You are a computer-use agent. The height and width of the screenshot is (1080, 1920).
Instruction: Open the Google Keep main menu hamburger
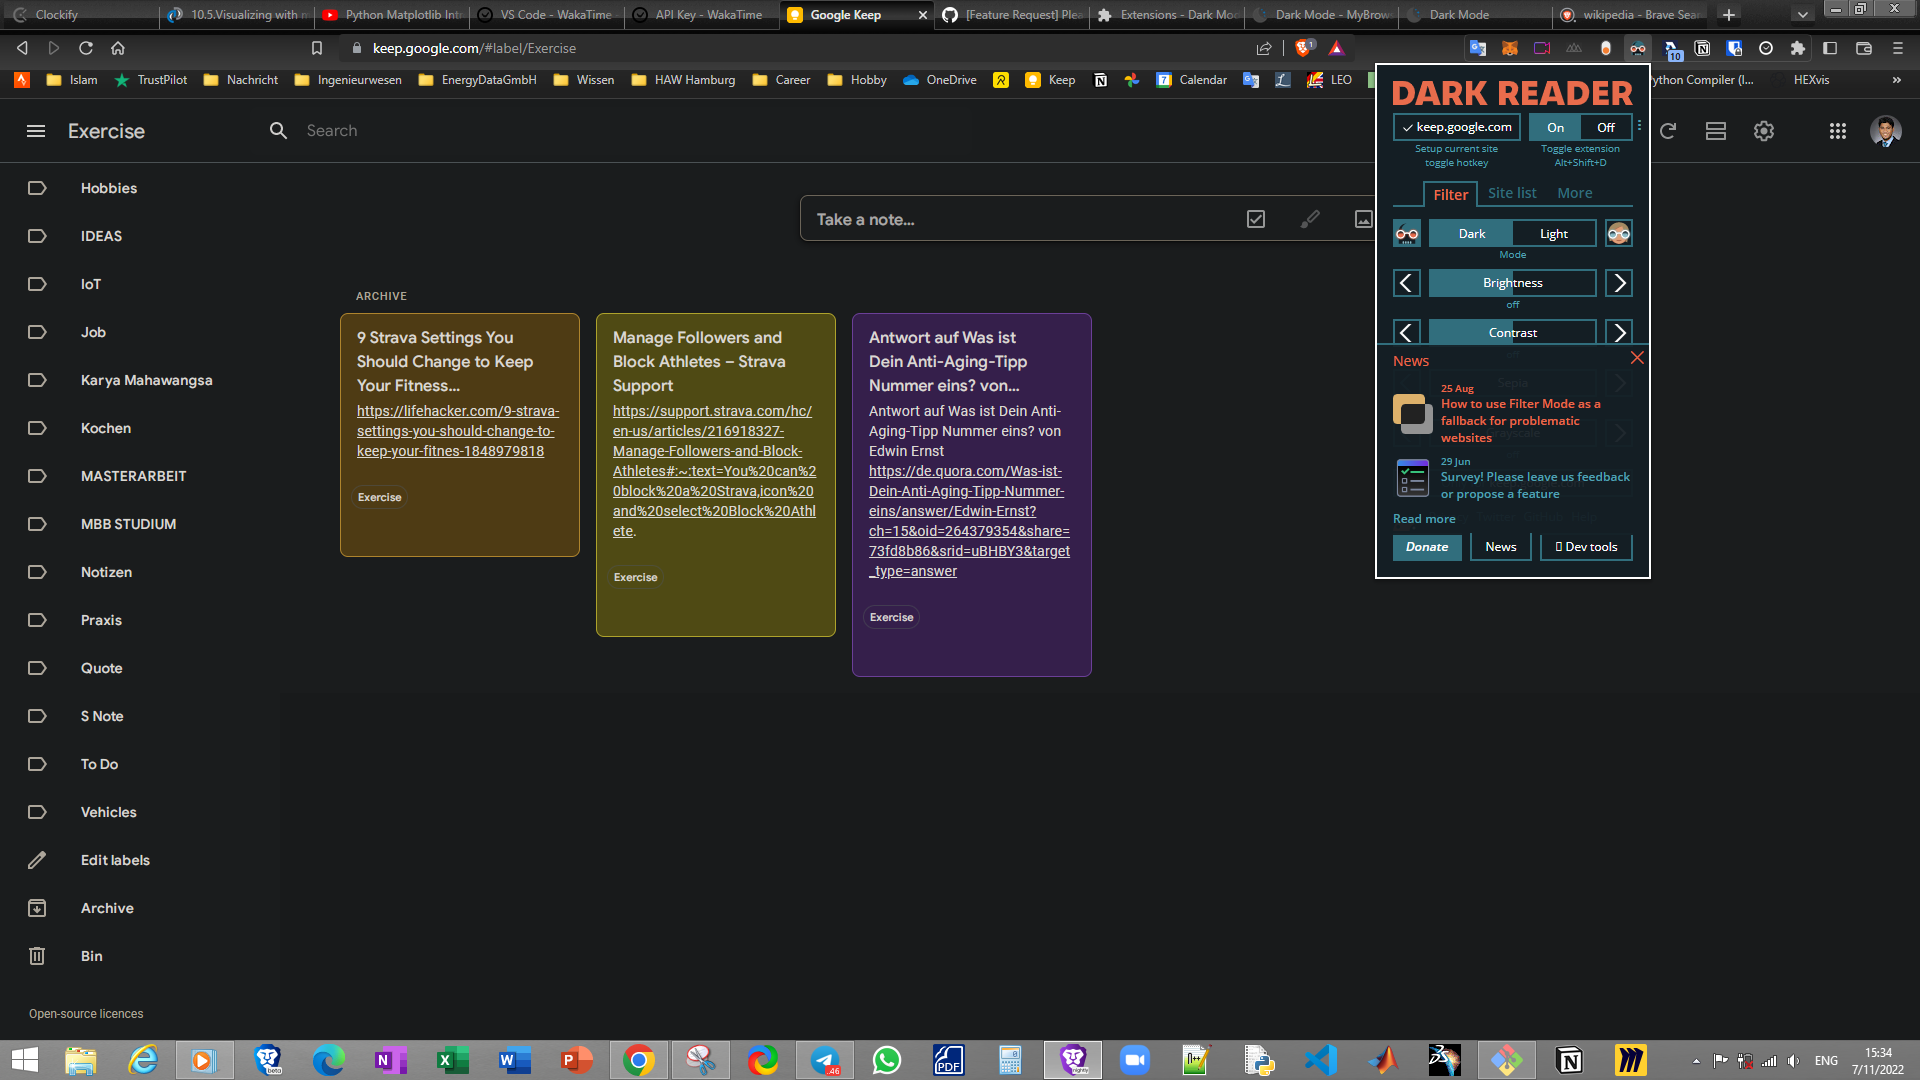tap(36, 131)
